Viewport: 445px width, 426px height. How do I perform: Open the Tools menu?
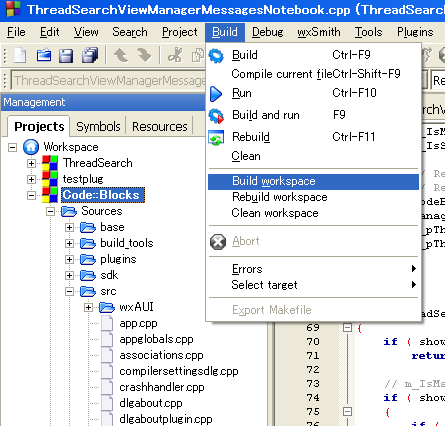coord(368,32)
